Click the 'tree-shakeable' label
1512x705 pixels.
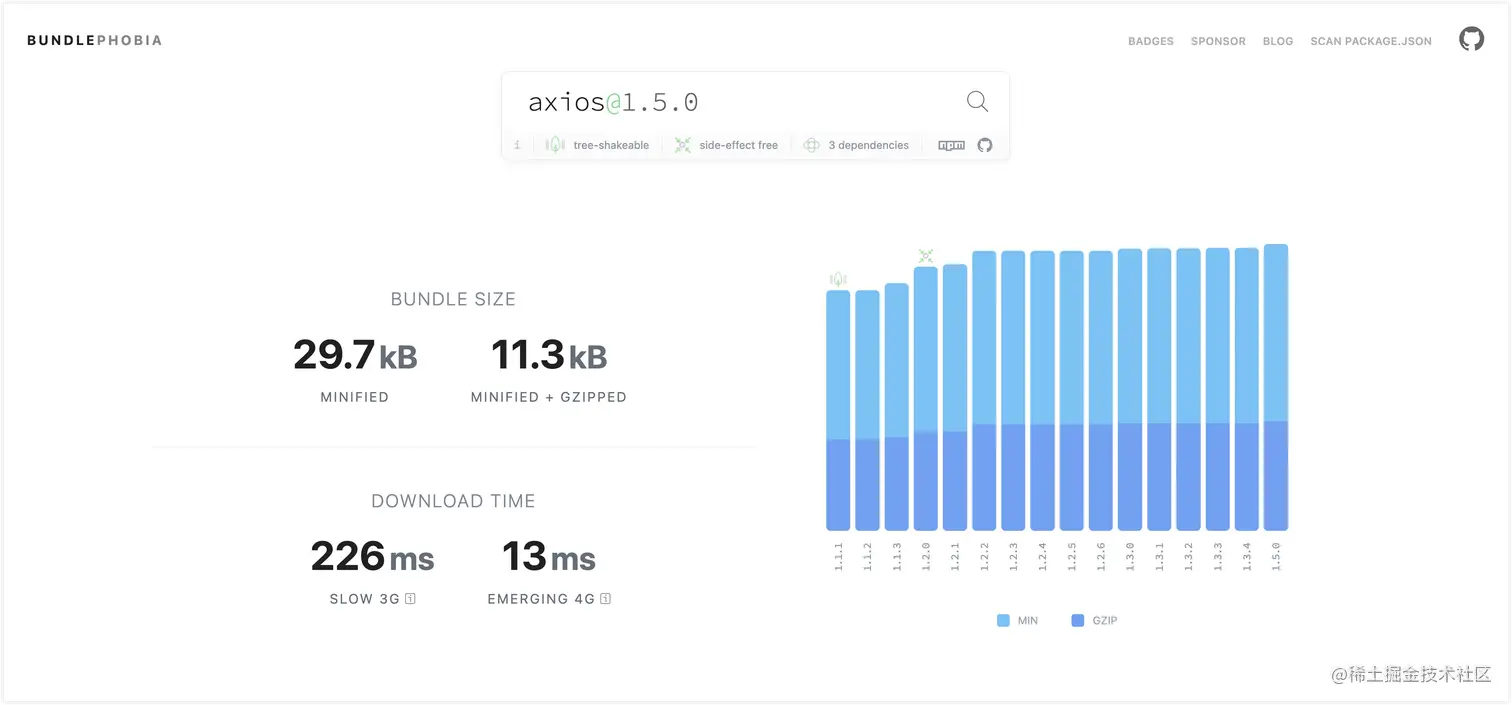pos(611,145)
